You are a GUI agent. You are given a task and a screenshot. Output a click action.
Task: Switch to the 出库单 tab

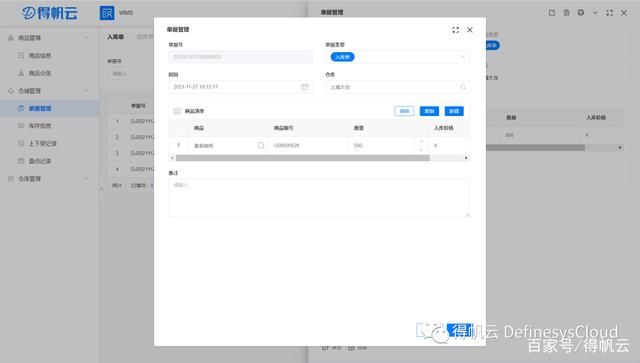tap(144, 37)
